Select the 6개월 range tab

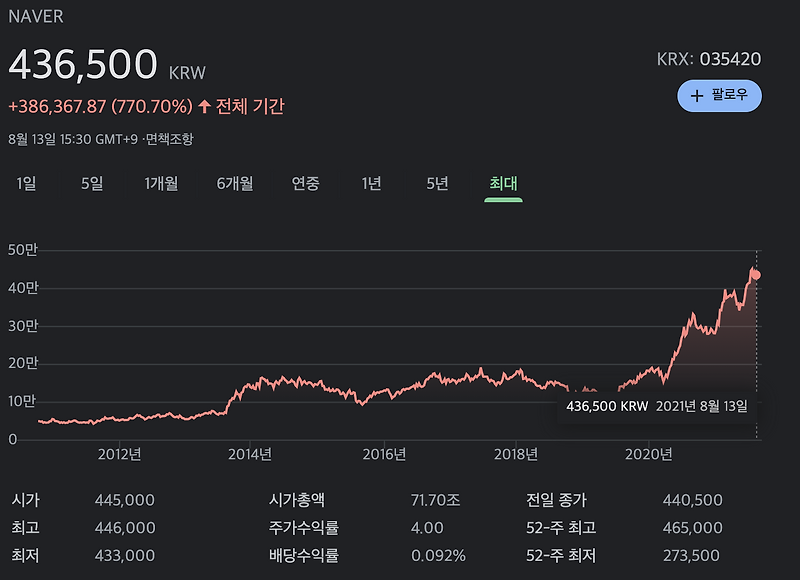coord(235,183)
